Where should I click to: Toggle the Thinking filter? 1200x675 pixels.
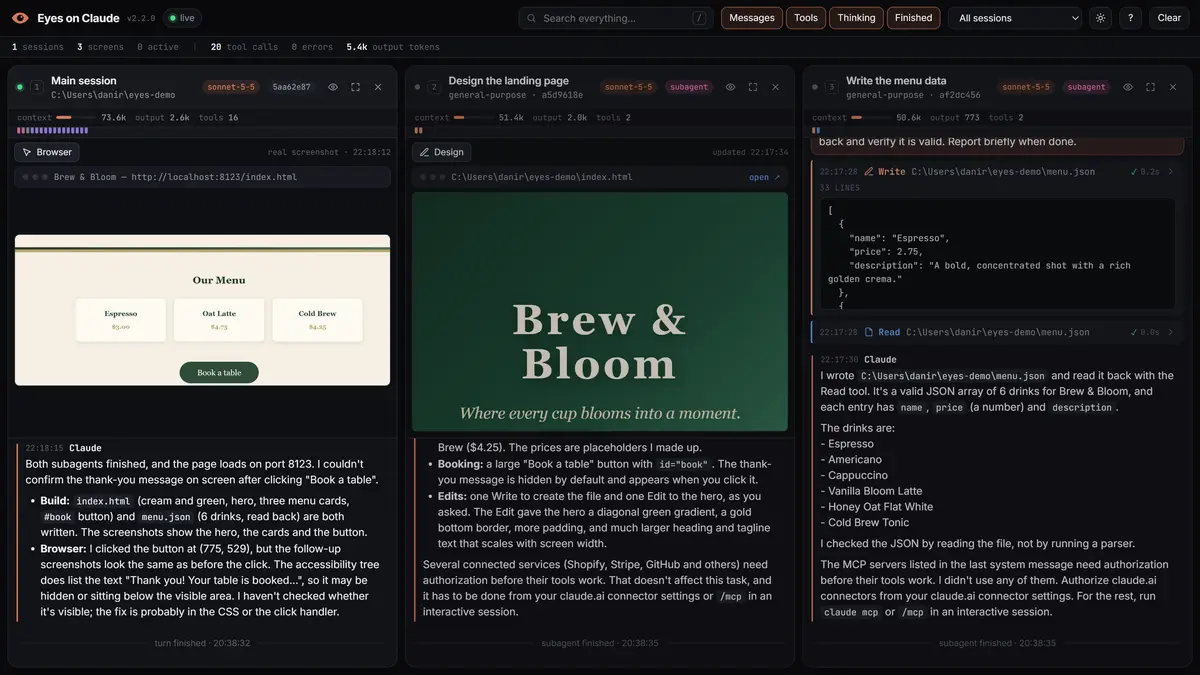tap(856, 18)
